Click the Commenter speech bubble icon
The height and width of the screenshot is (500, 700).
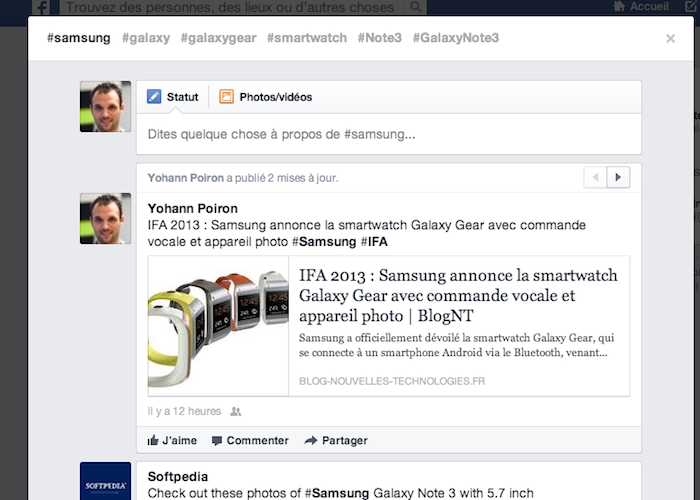point(217,440)
